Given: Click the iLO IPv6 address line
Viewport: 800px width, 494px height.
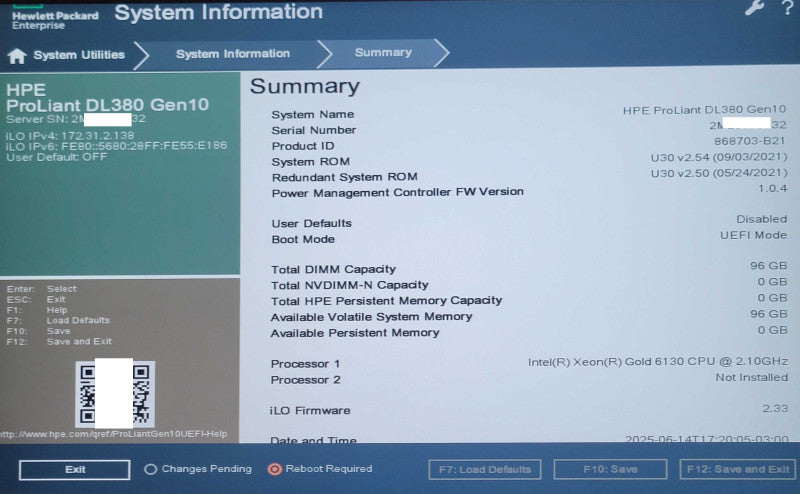Looking at the screenshot, I should click(x=116, y=146).
